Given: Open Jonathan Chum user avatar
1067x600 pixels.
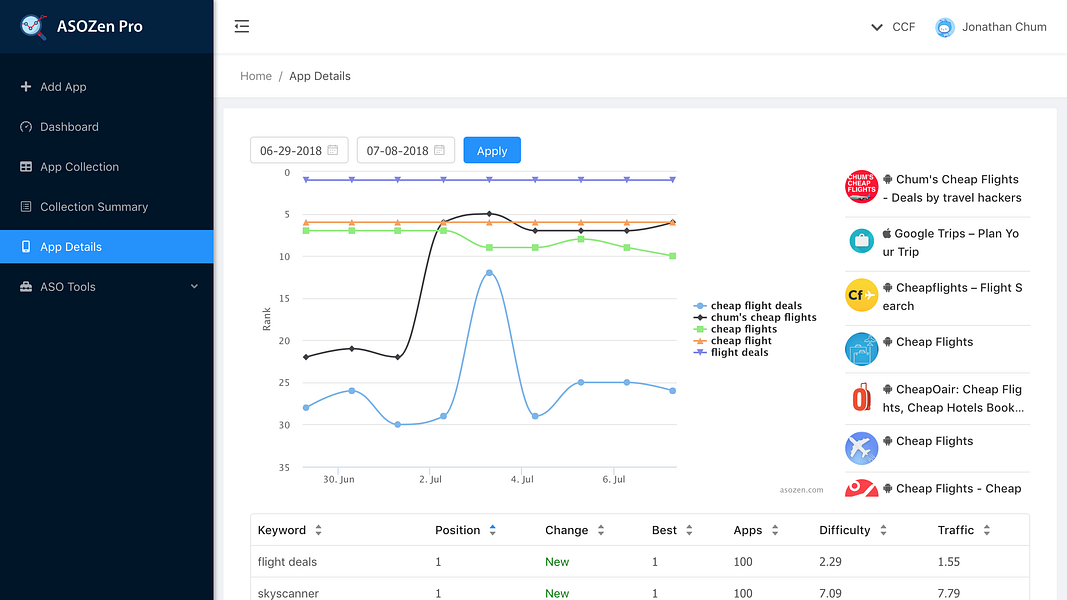Looking at the screenshot, I should pos(945,27).
